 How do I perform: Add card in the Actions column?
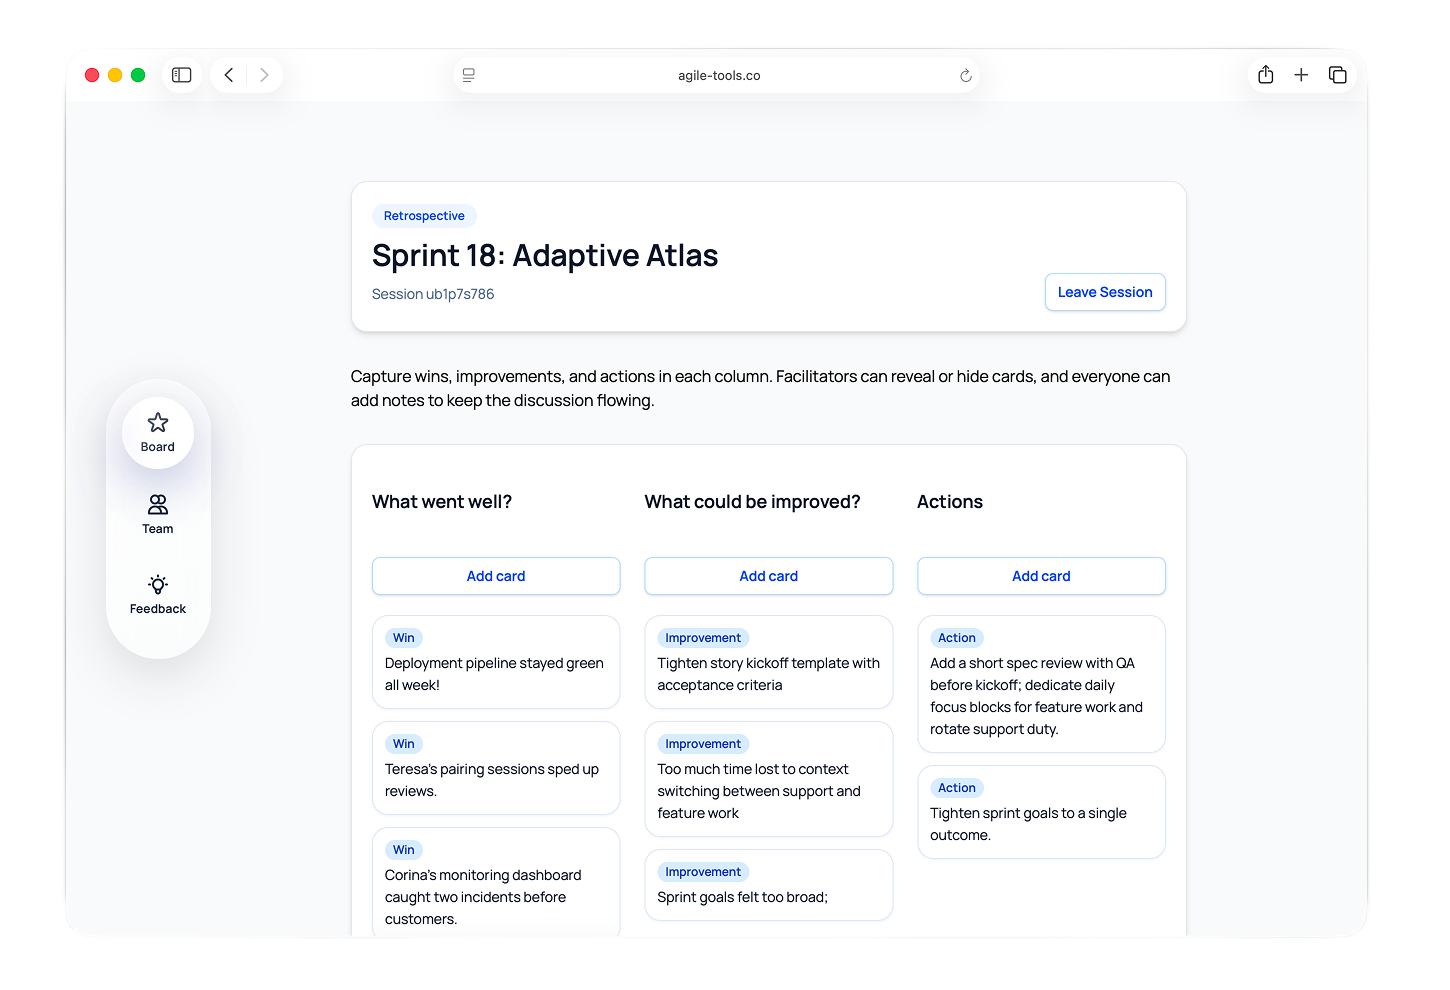pos(1041,576)
